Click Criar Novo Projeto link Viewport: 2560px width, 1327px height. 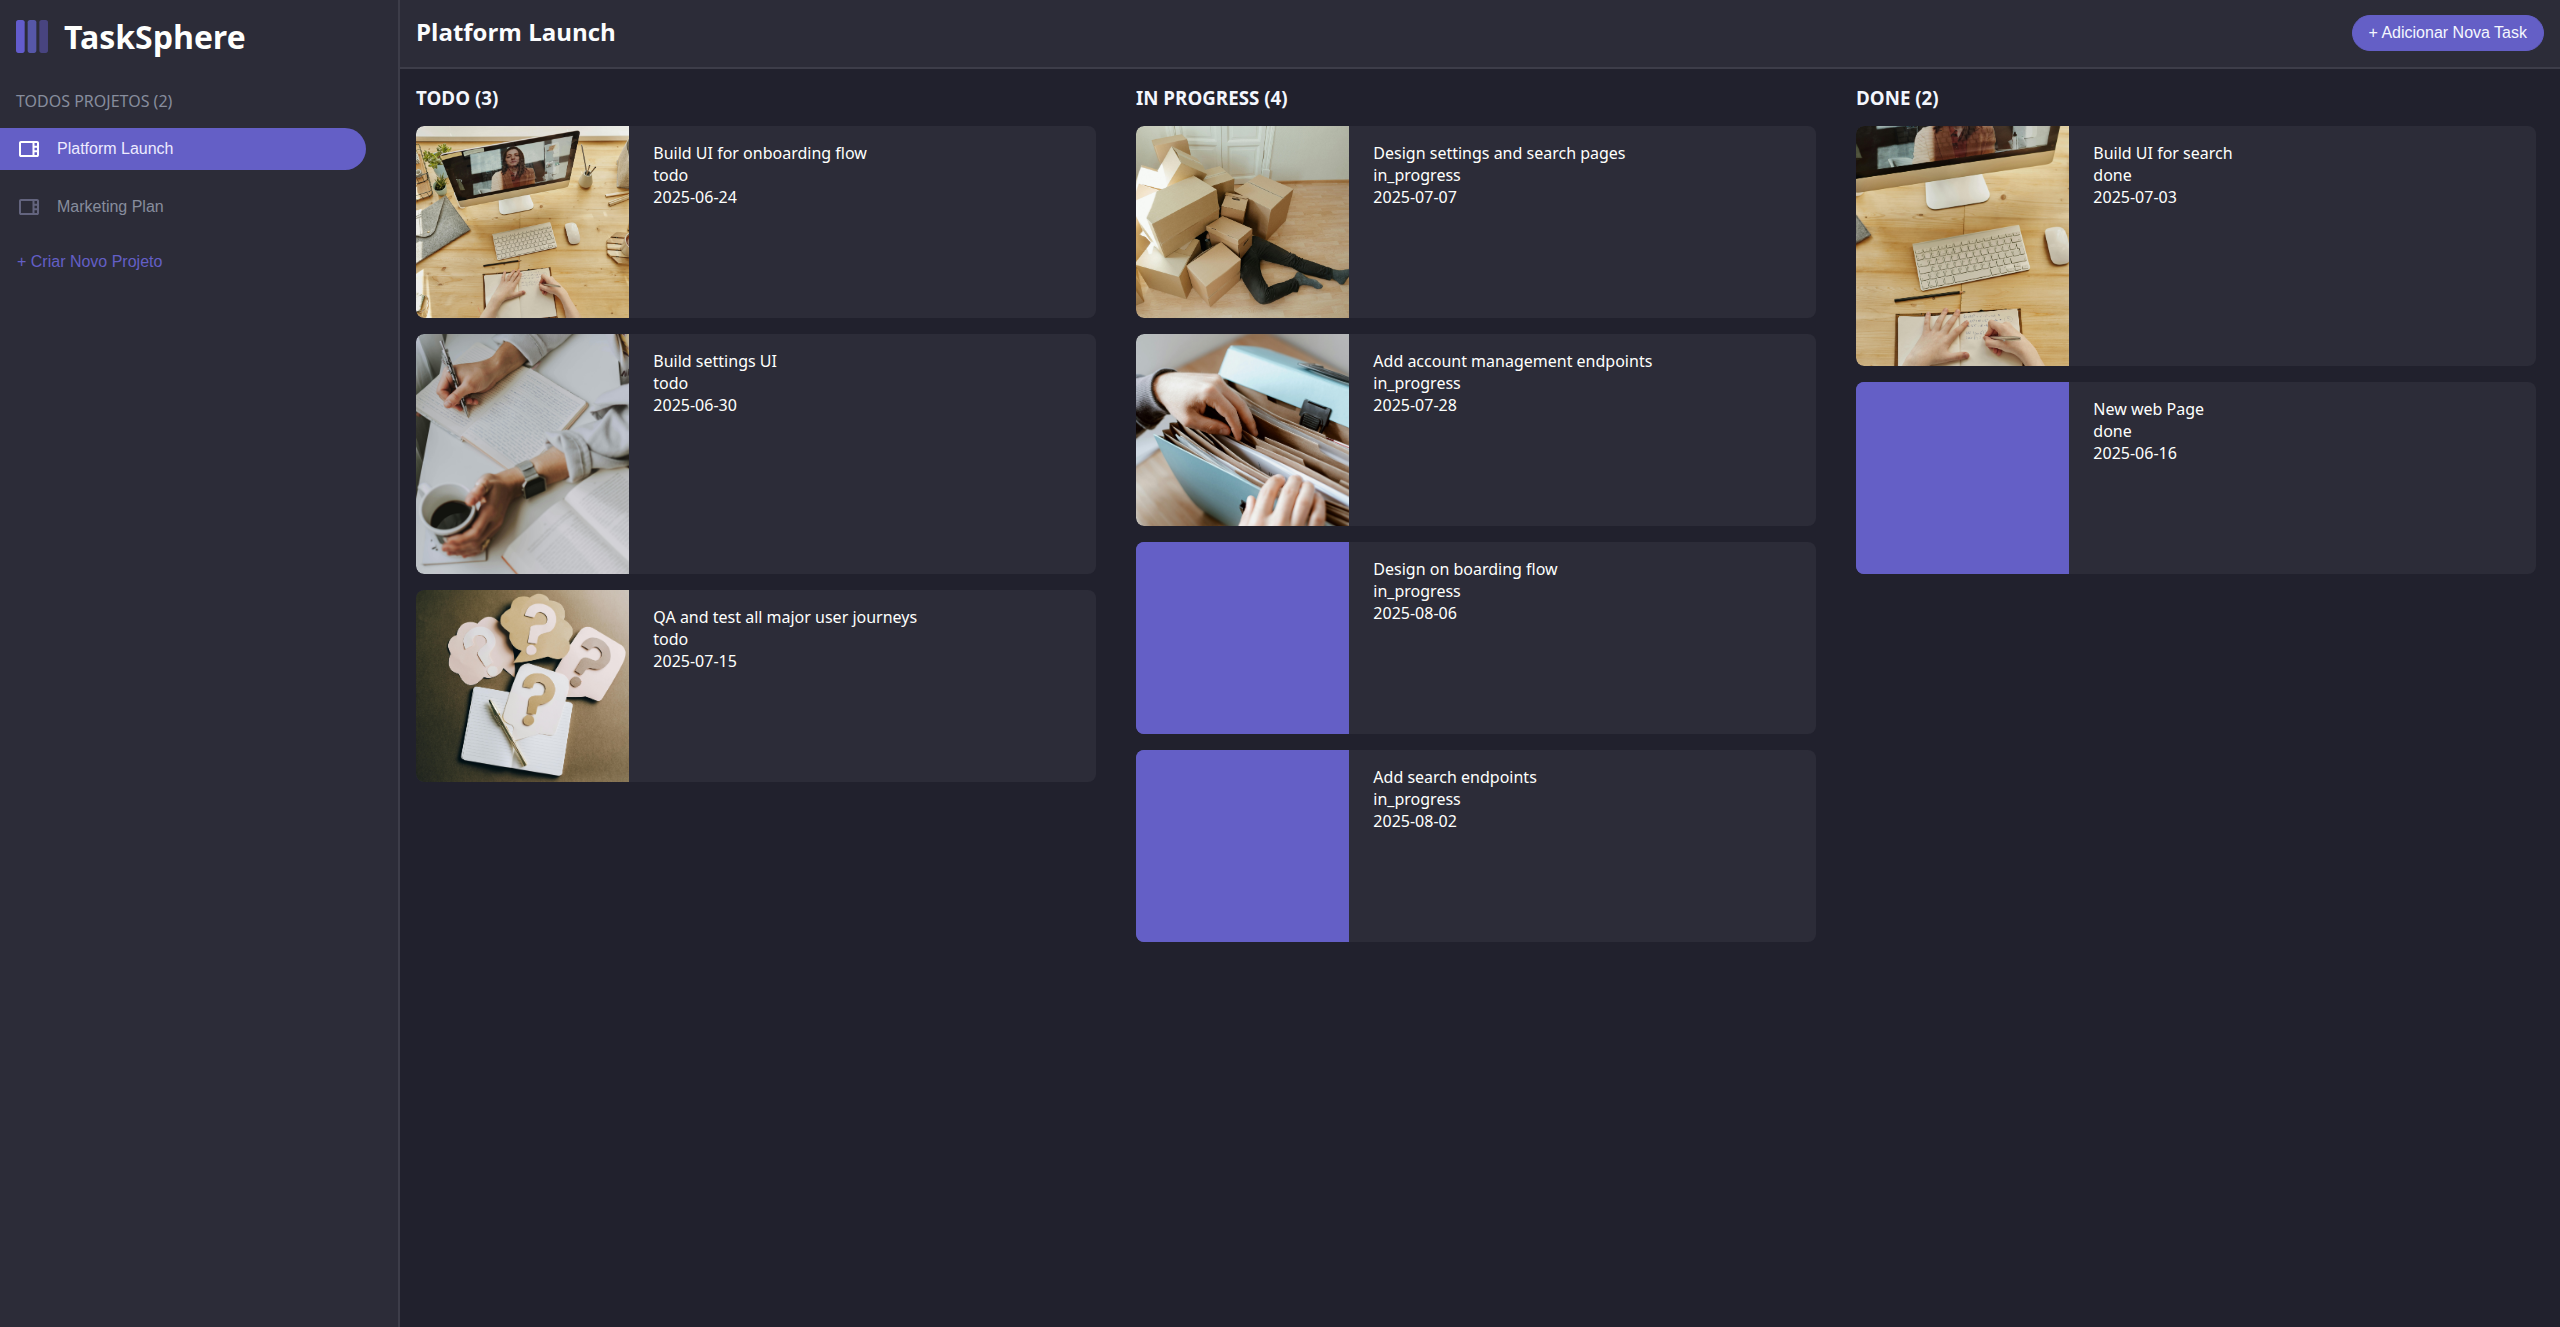90,261
